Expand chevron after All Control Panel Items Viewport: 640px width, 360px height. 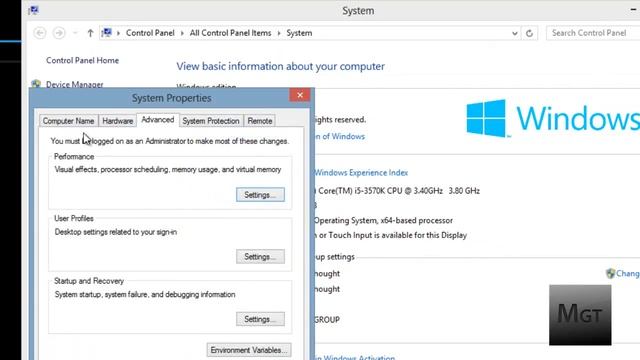(x=279, y=33)
